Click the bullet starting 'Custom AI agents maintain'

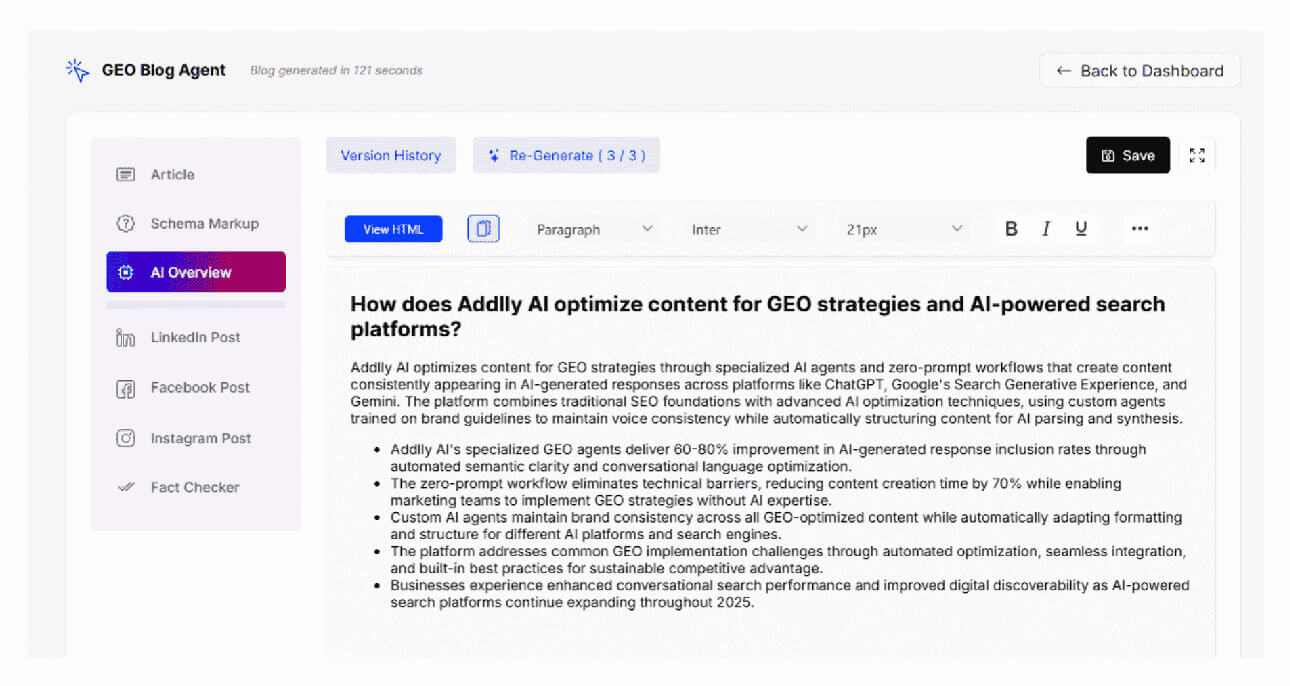[x=786, y=526]
